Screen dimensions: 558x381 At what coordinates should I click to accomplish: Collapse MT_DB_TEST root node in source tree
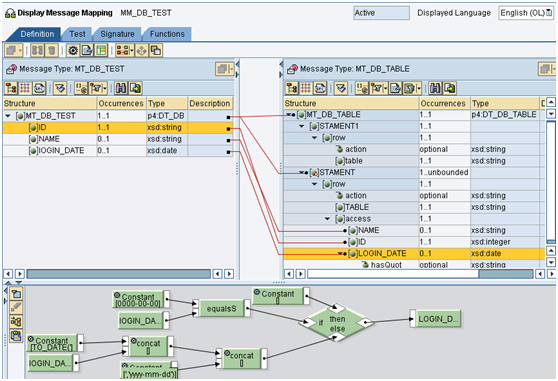[8, 116]
